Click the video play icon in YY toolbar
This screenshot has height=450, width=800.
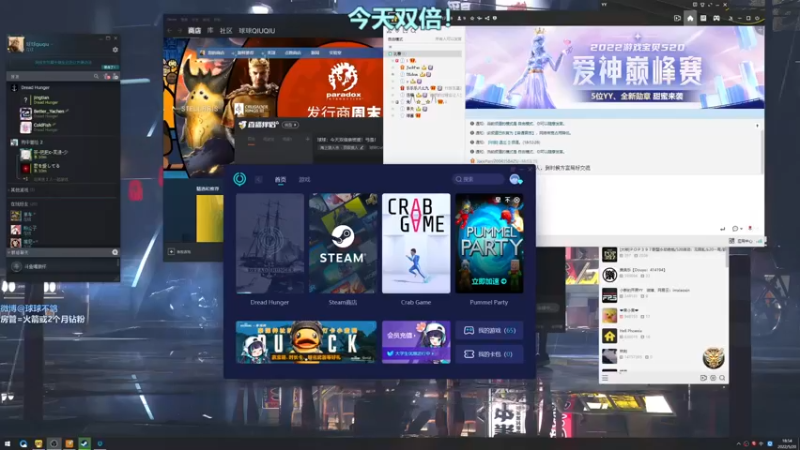[x=677, y=18]
